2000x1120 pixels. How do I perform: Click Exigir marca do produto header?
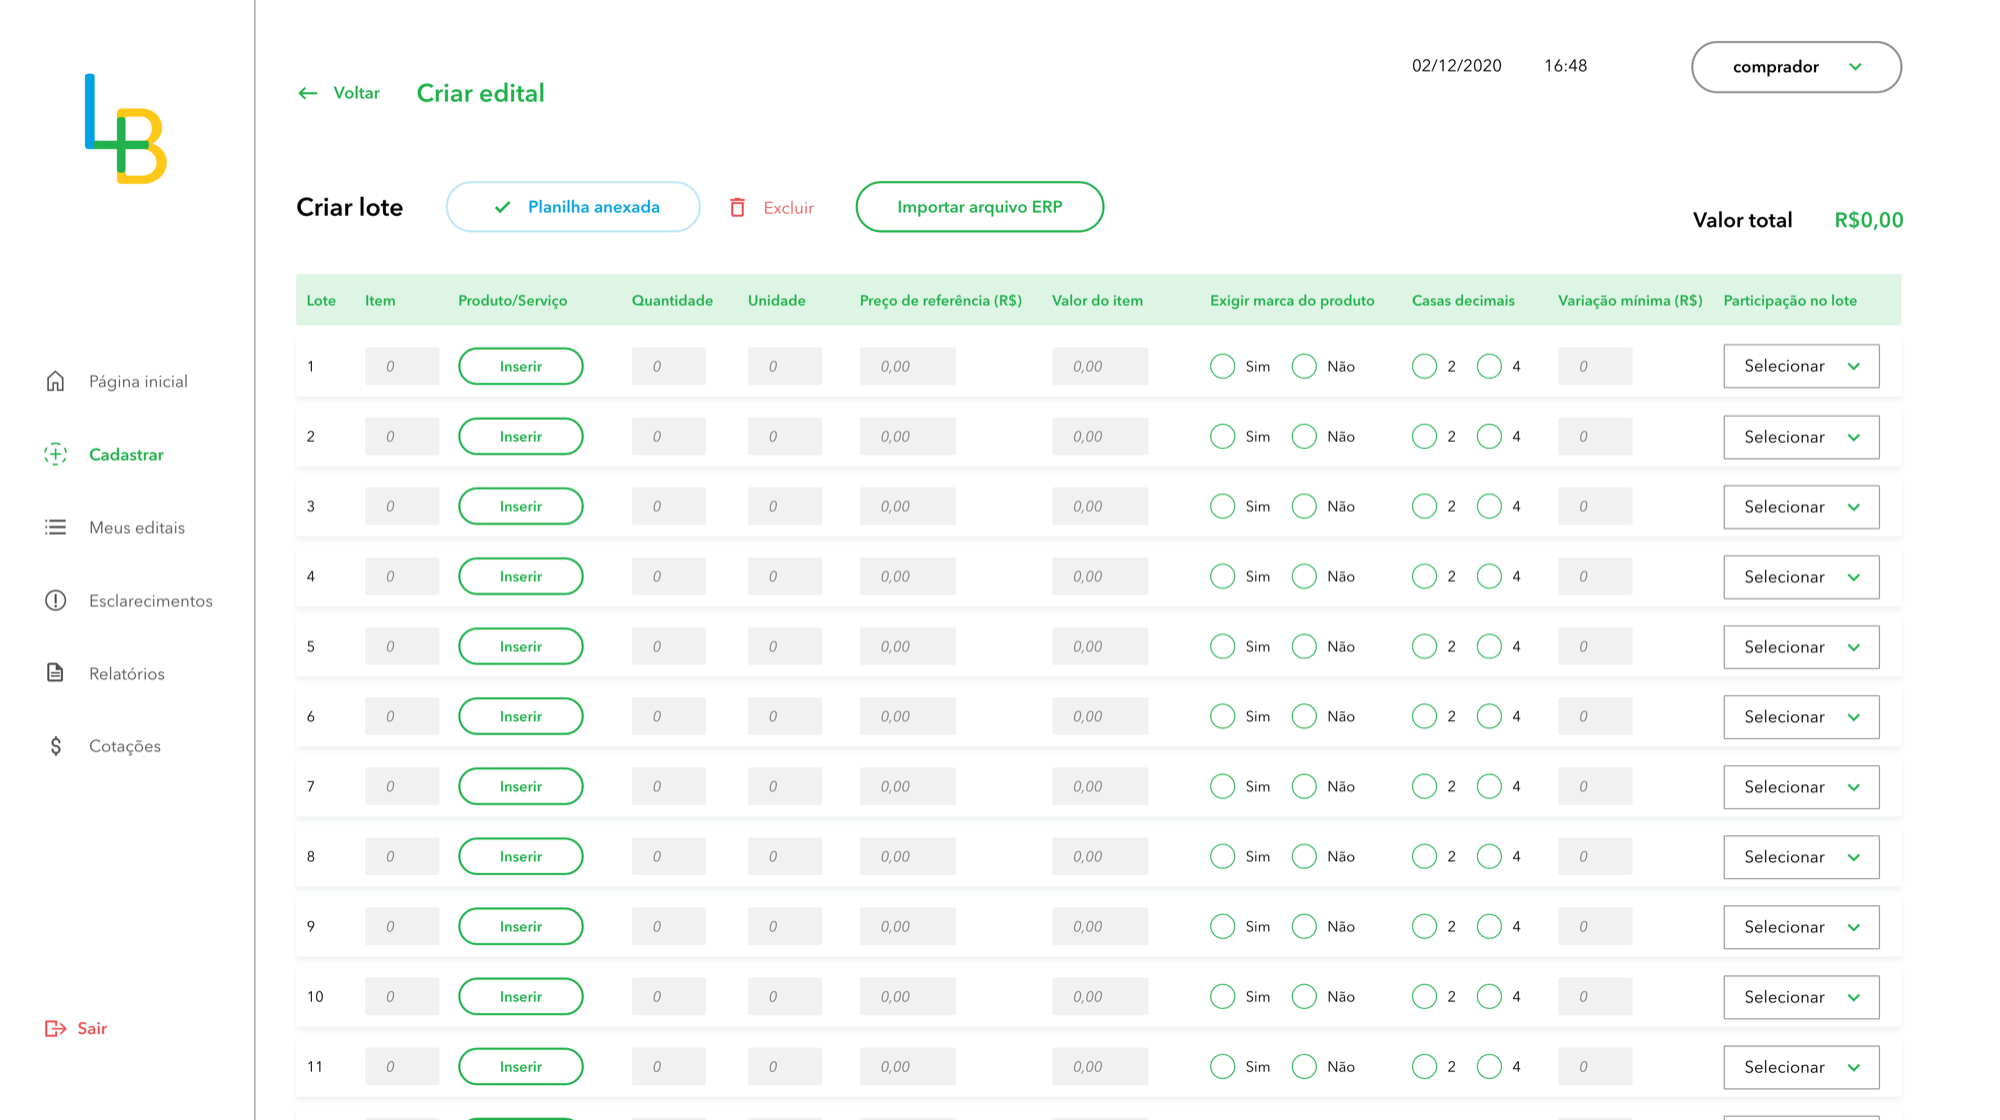pos(1292,300)
